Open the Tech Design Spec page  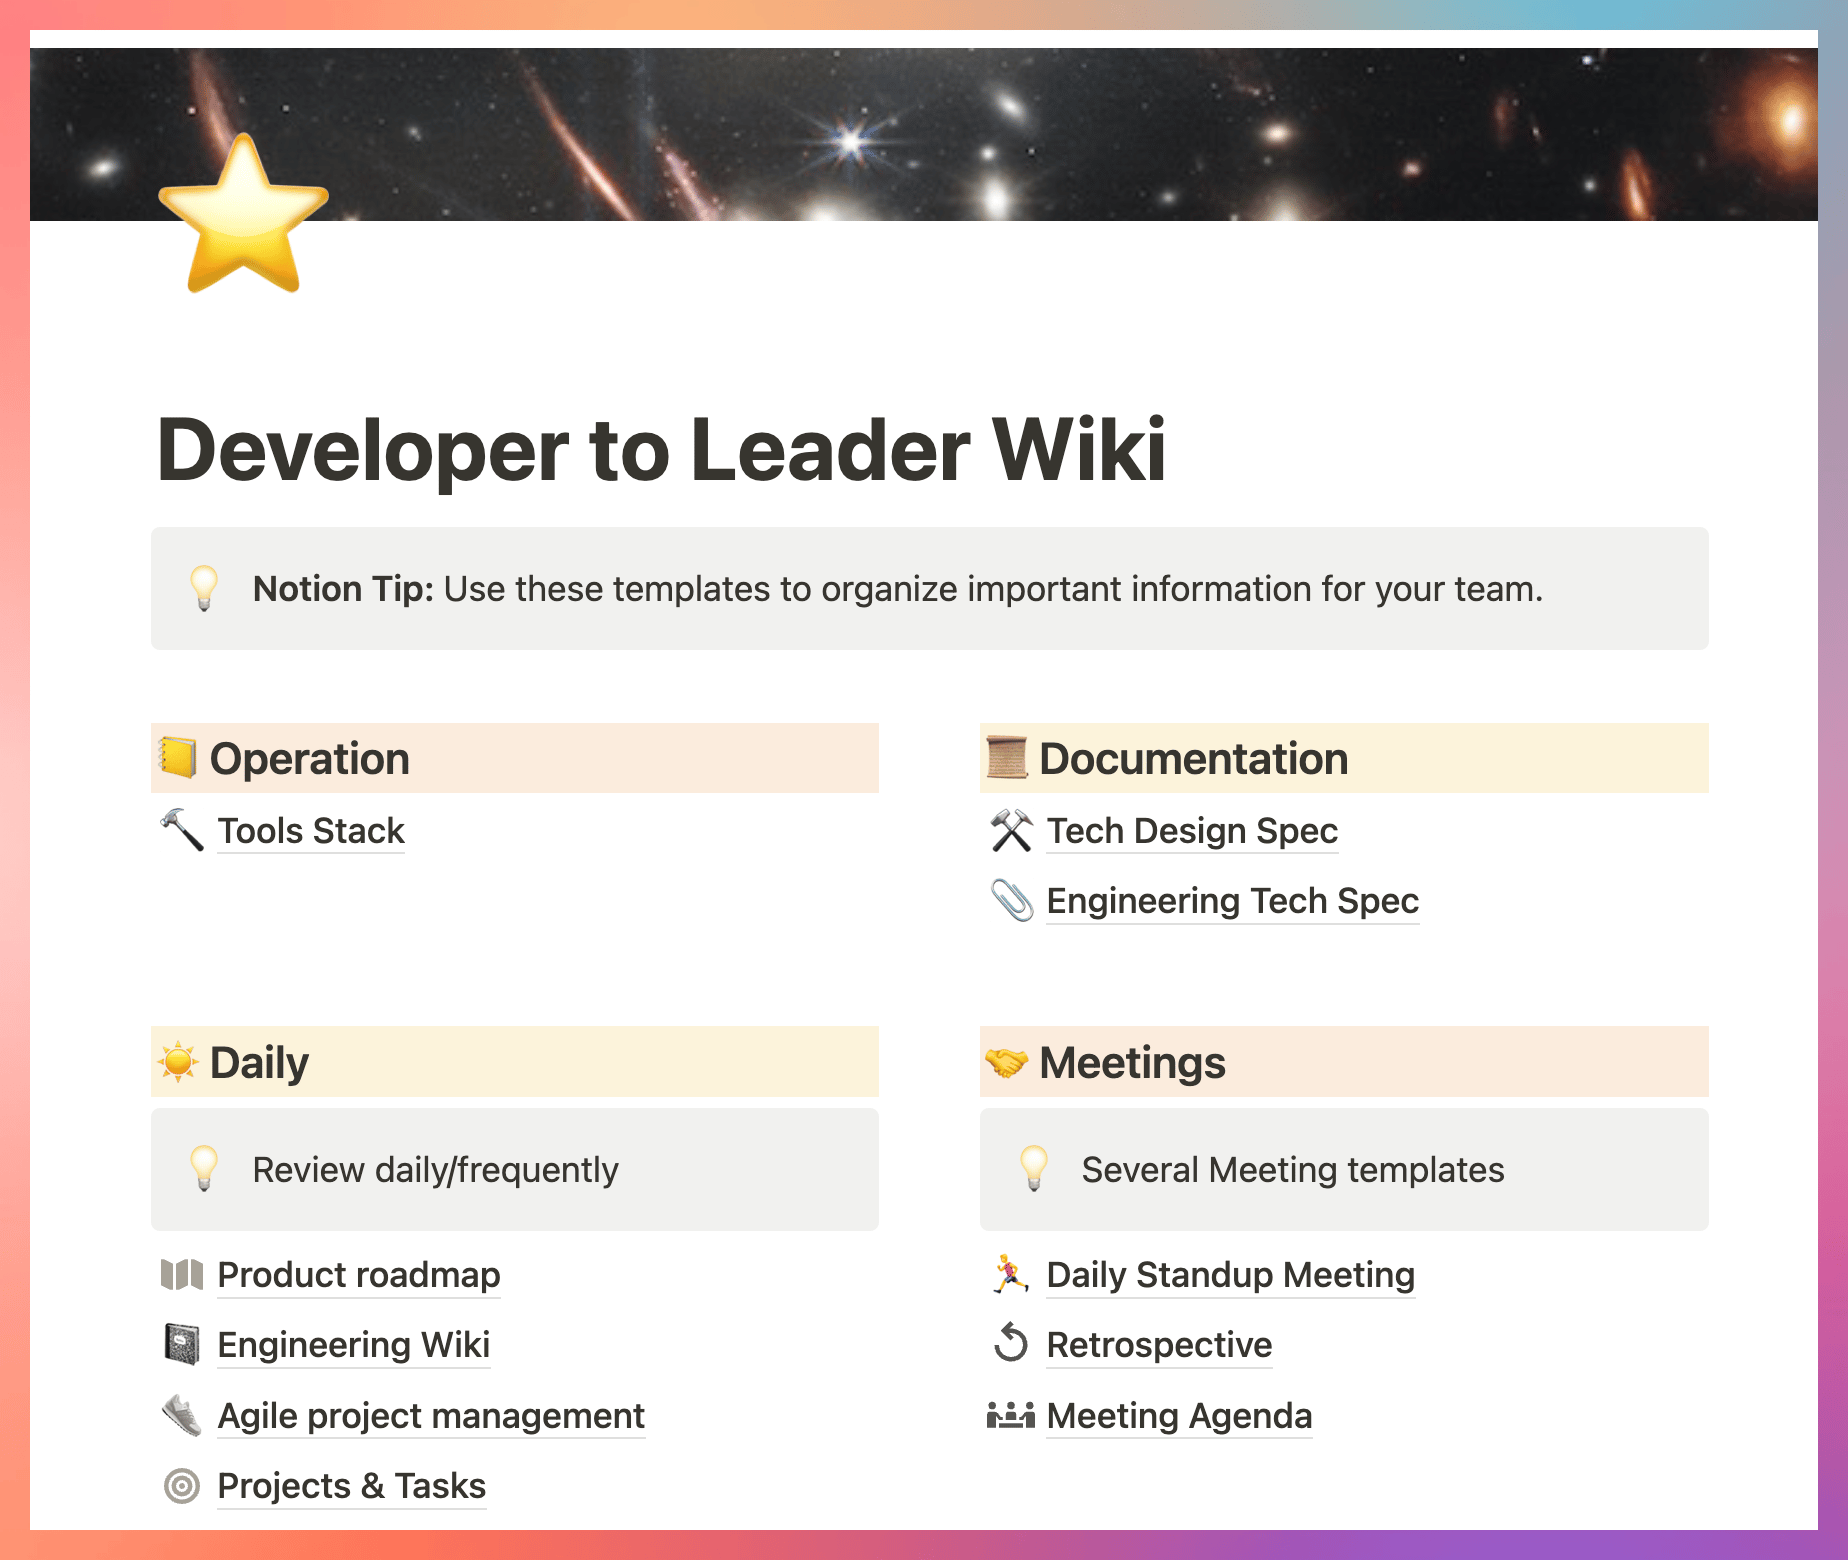pyautogui.click(x=1192, y=831)
